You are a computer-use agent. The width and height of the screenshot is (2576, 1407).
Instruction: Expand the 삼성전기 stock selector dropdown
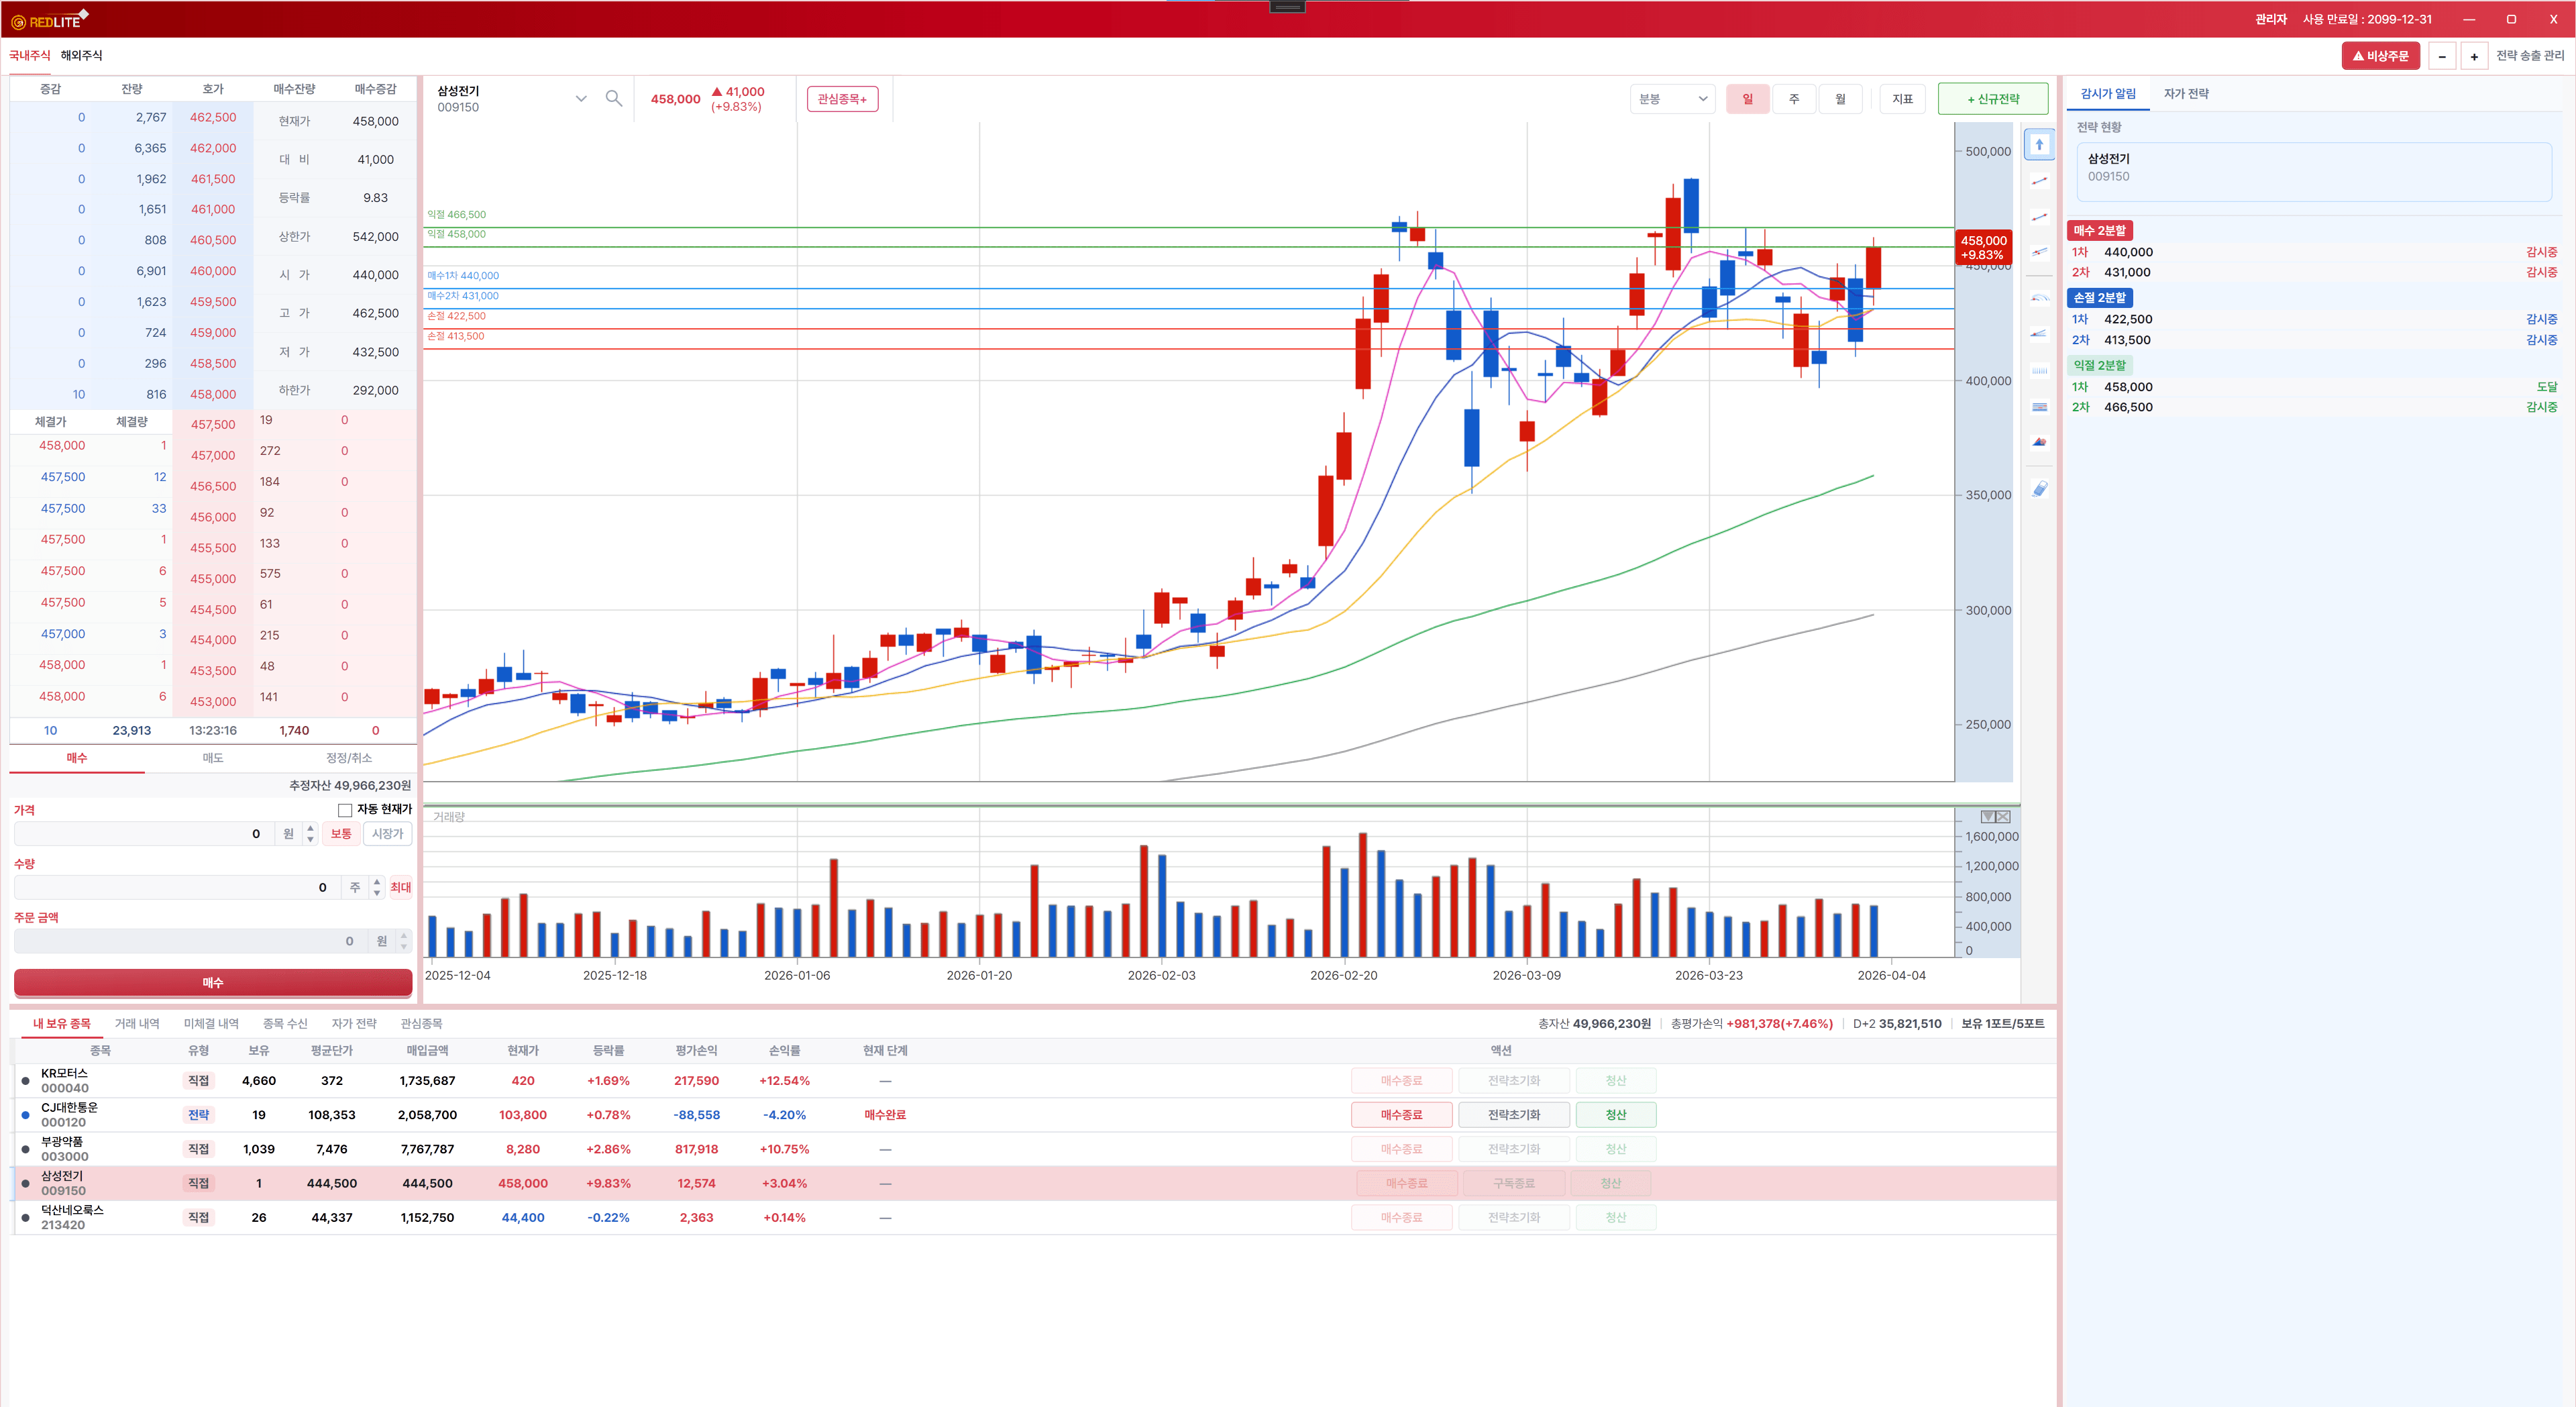click(x=580, y=98)
